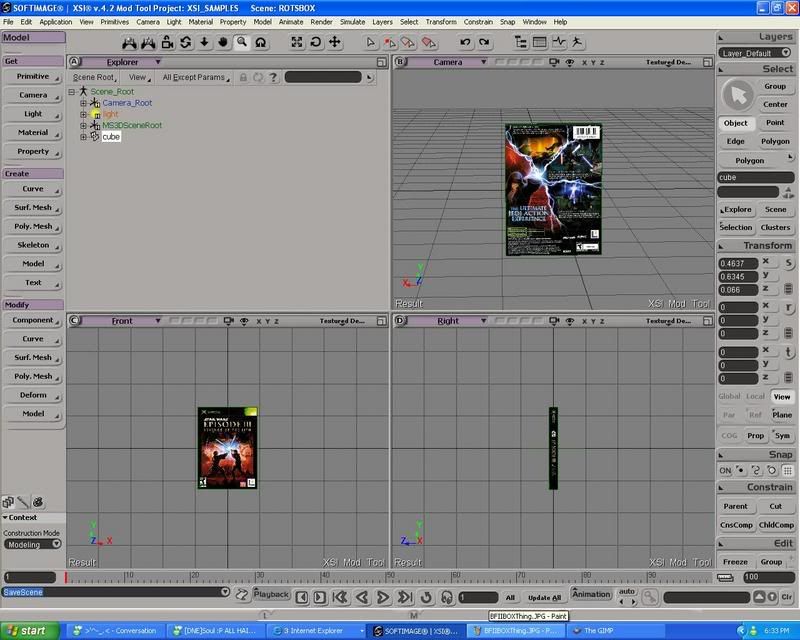This screenshot has height=640, width=800.
Task: Toggle Sym symmetry mode
Action: pyautogui.click(x=782, y=435)
